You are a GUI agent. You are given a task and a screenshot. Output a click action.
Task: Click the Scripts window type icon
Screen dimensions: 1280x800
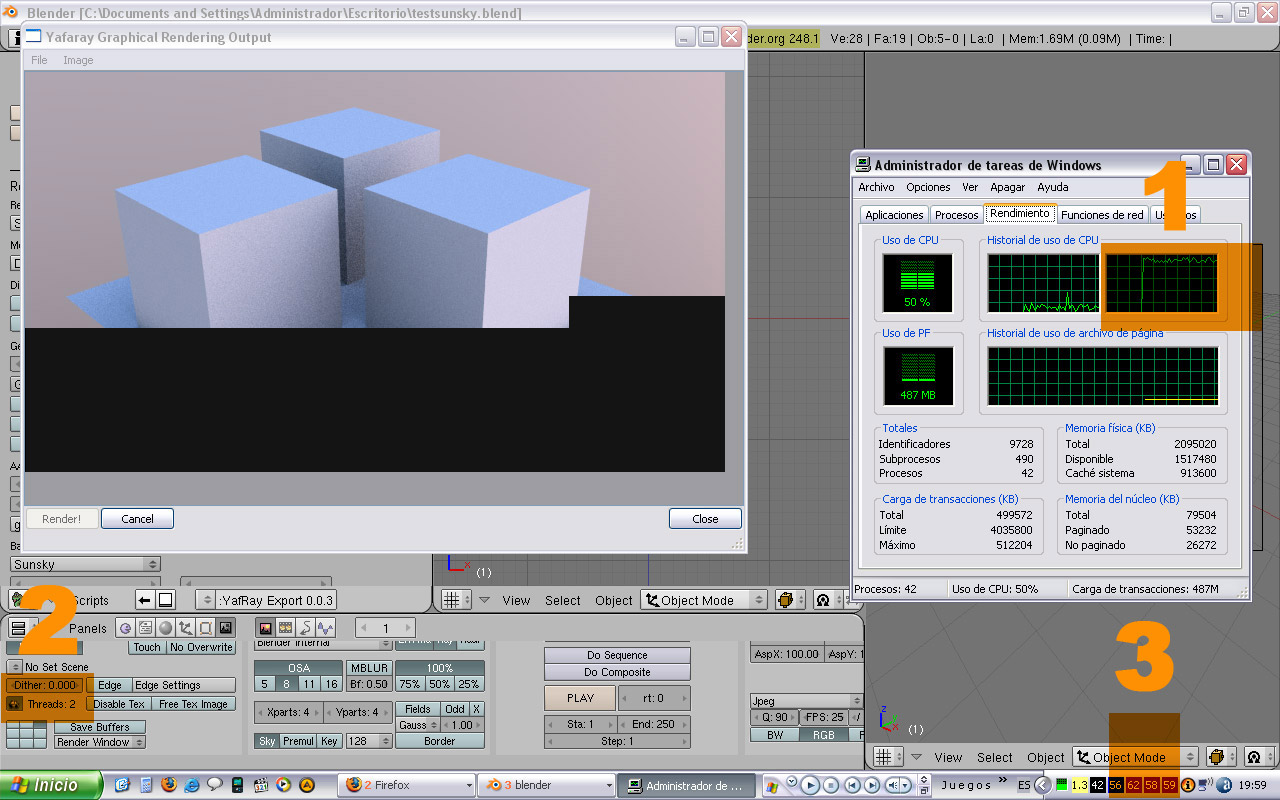(18, 600)
